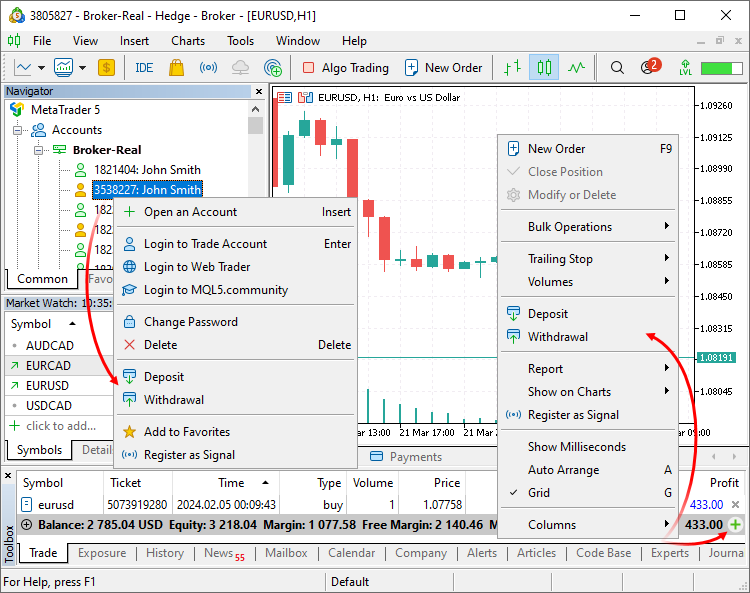This screenshot has height=593, width=750.
Task: Select the line chart mode icon
Action: [x=576, y=67]
